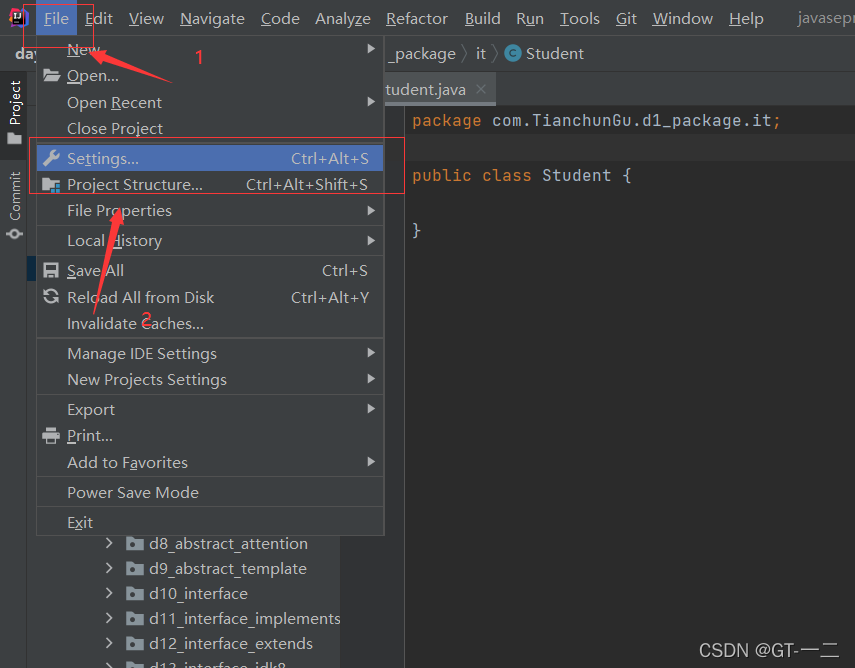Image resolution: width=855 pixels, height=668 pixels.
Task: Choose Save All
Action: pos(210,270)
